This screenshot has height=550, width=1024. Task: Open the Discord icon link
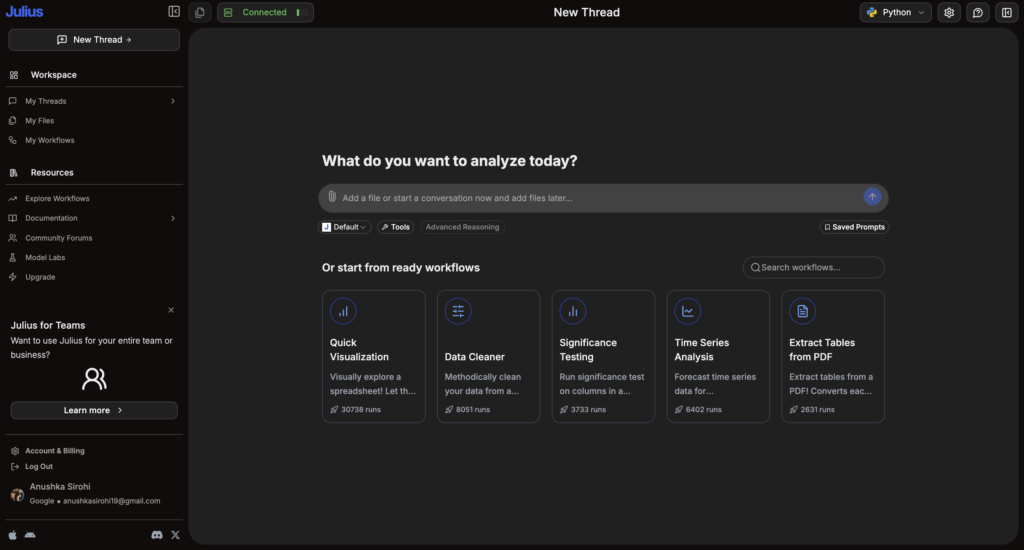click(x=157, y=535)
